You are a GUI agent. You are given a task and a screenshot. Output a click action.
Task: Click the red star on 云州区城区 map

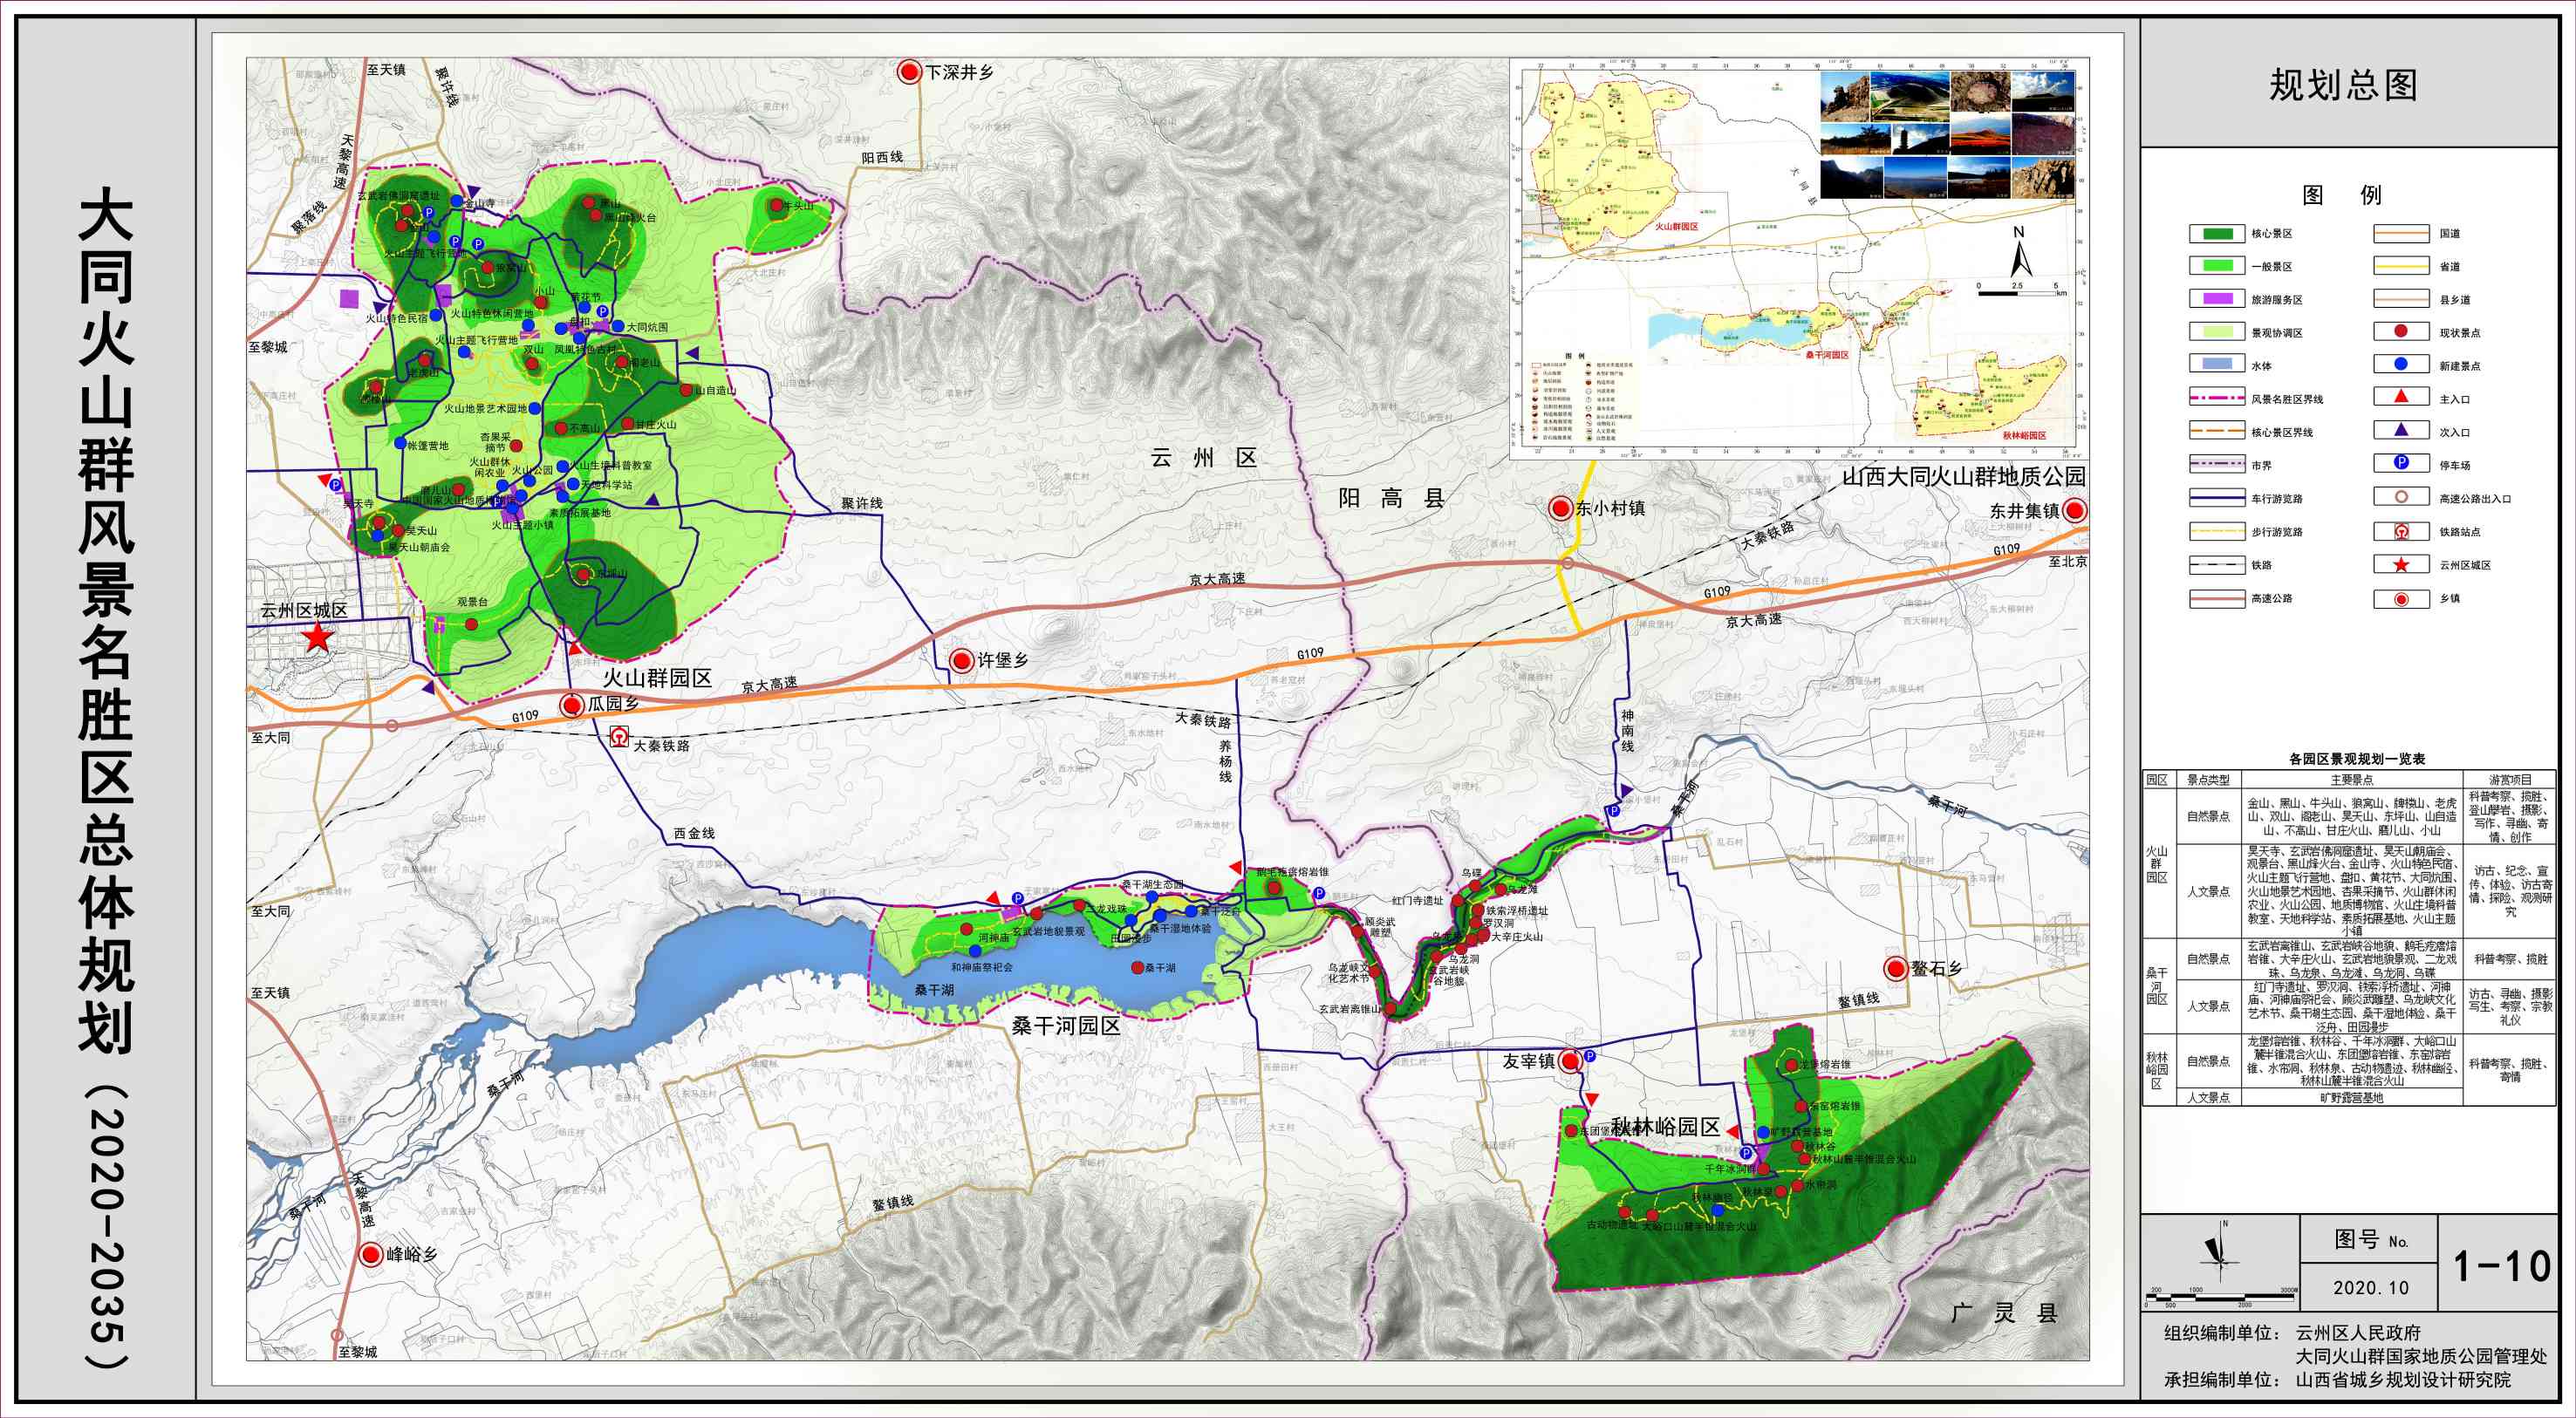[318, 636]
